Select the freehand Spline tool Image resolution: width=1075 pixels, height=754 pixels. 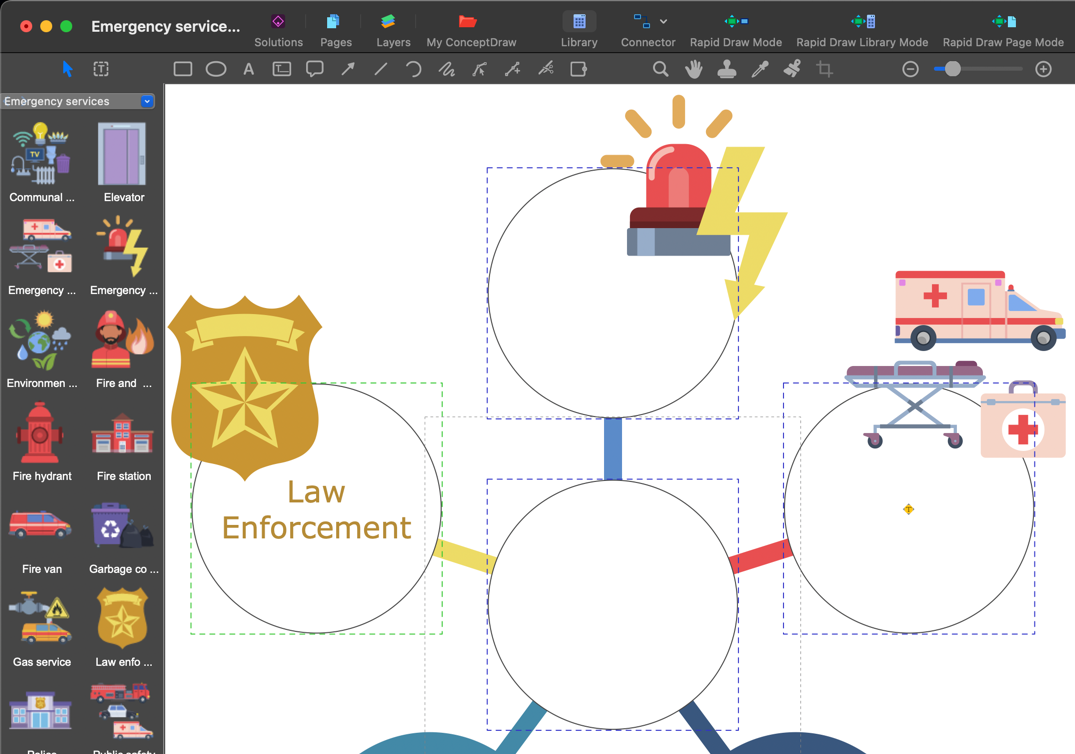446,69
